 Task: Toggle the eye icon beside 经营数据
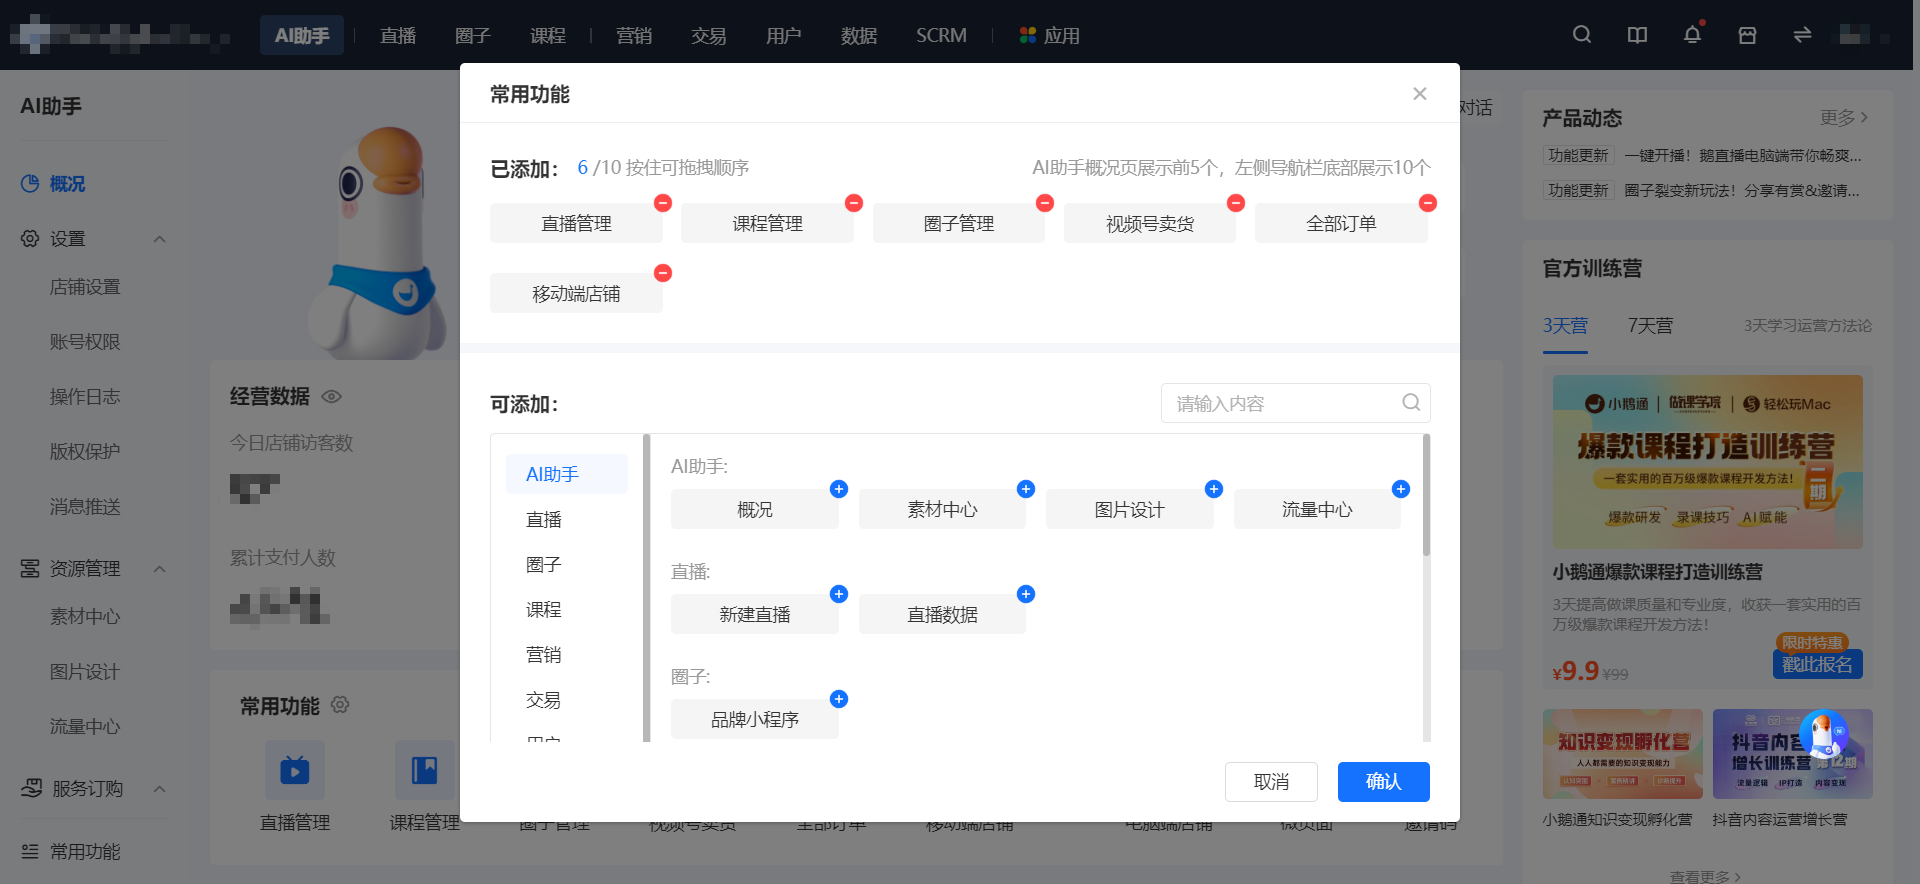[332, 397]
